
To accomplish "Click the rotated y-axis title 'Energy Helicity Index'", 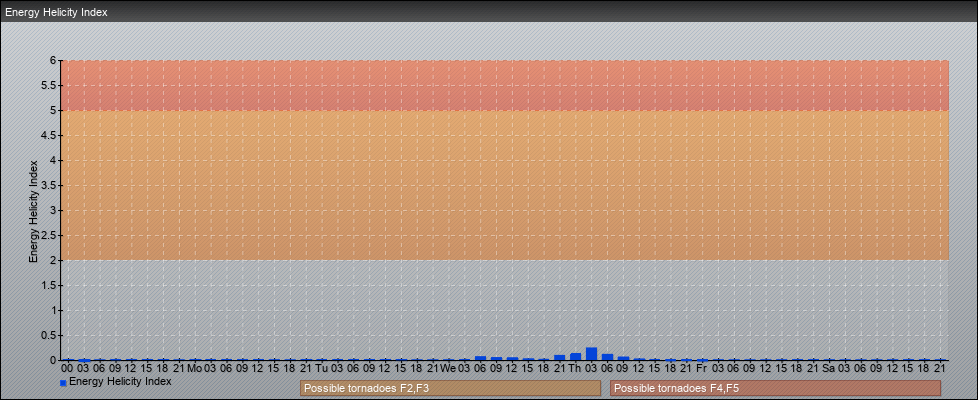I will (x=33, y=210).
